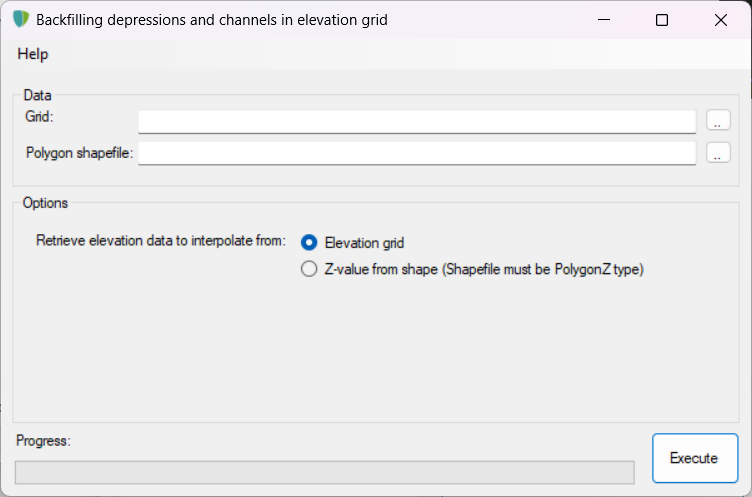Click the "Progress:" label
This screenshot has height=497, width=752.
pyautogui.click(x=44, y=440)
